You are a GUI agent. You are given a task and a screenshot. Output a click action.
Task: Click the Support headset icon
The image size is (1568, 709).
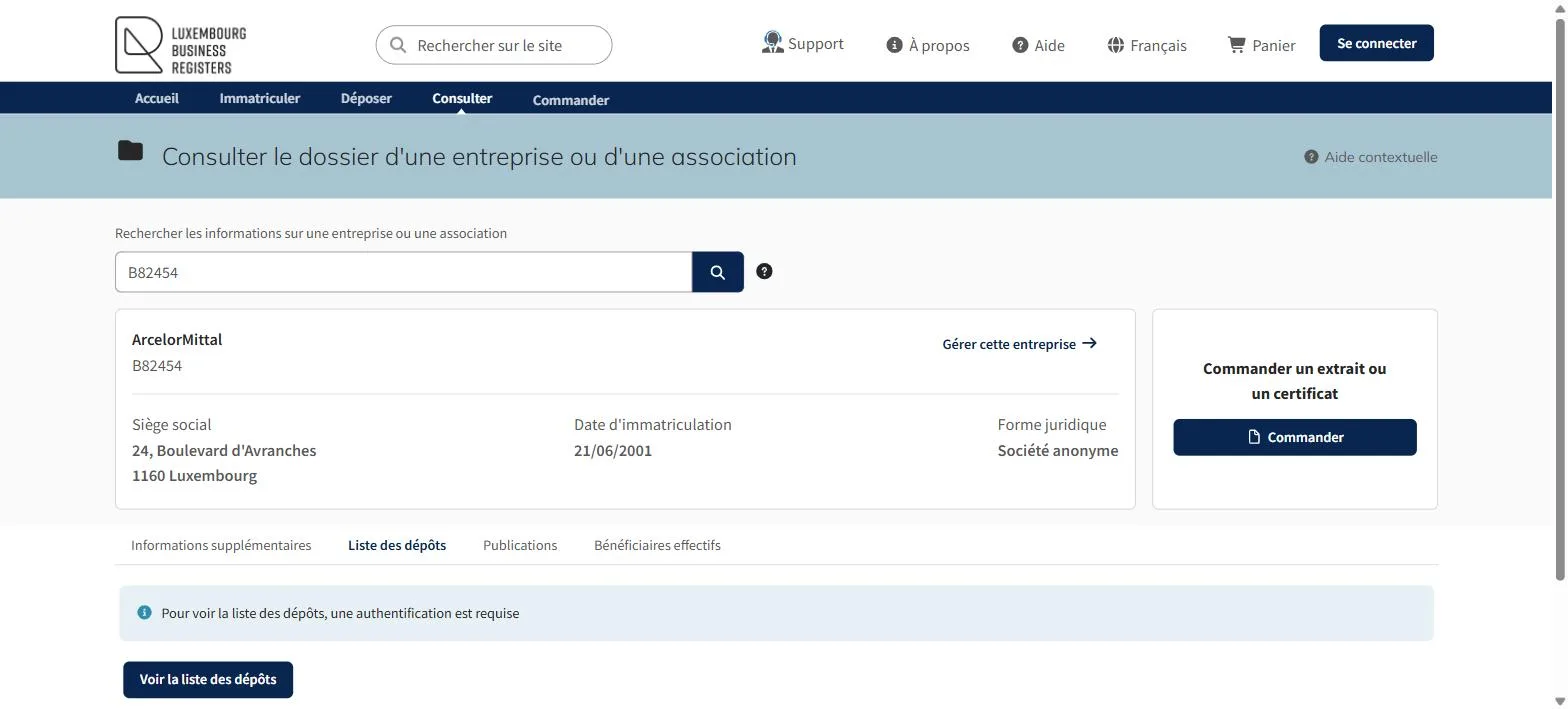[772, 42]
